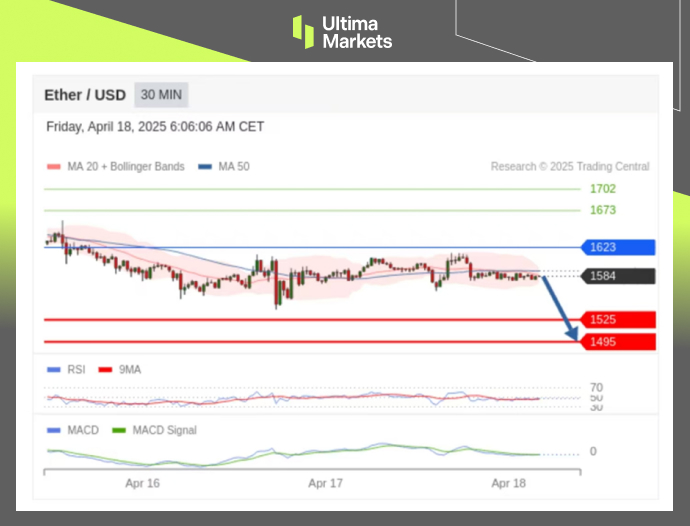Click the blue downward arrow on chart
The image size is (690, 526).
pos(562,311)
